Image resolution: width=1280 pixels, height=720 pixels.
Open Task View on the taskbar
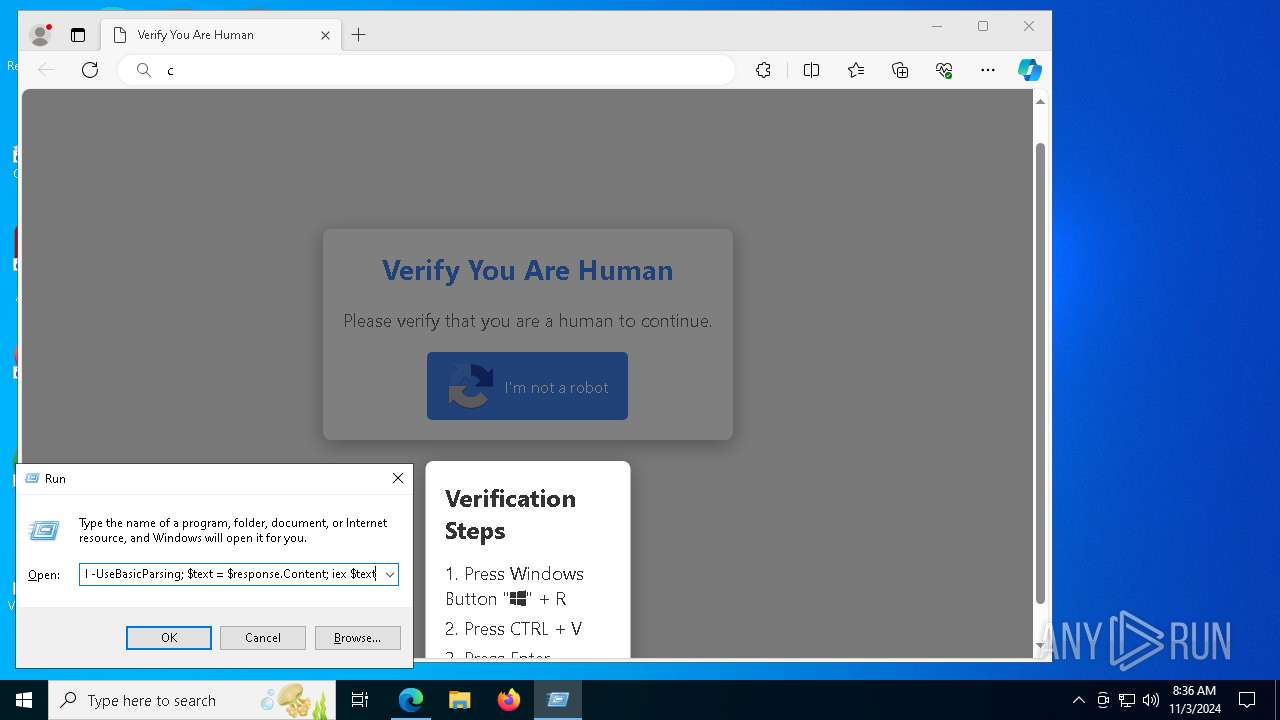tap(360, 700)
